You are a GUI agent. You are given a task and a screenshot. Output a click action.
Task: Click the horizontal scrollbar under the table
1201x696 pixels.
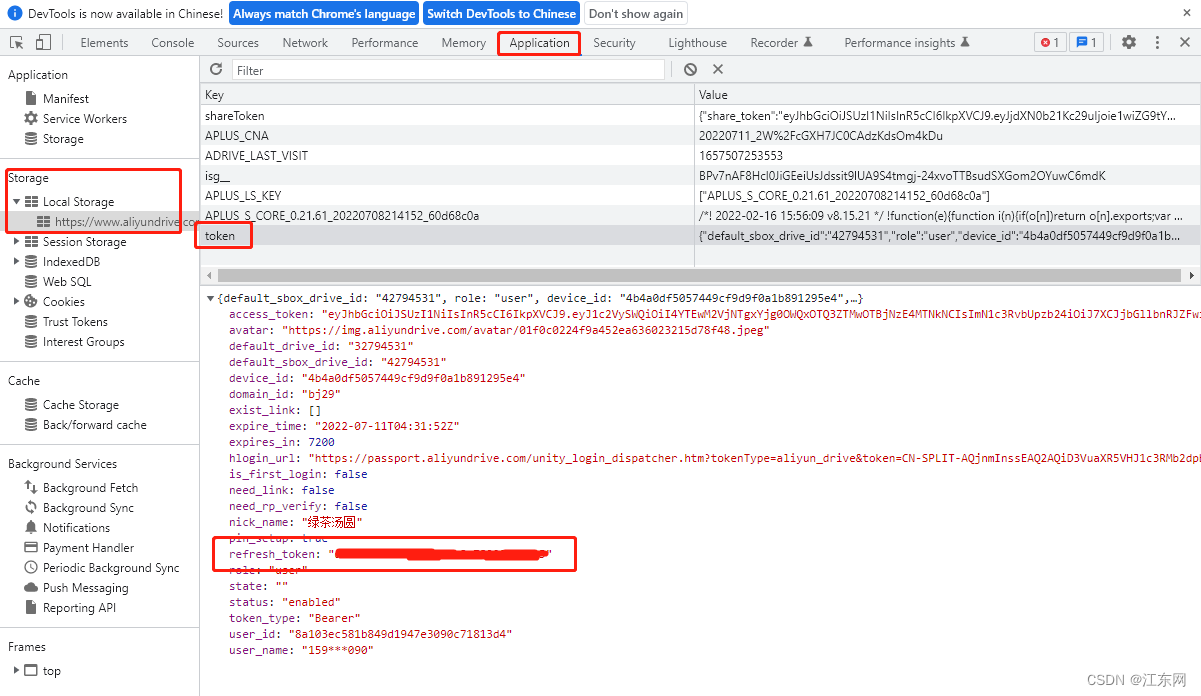[690, 275]
